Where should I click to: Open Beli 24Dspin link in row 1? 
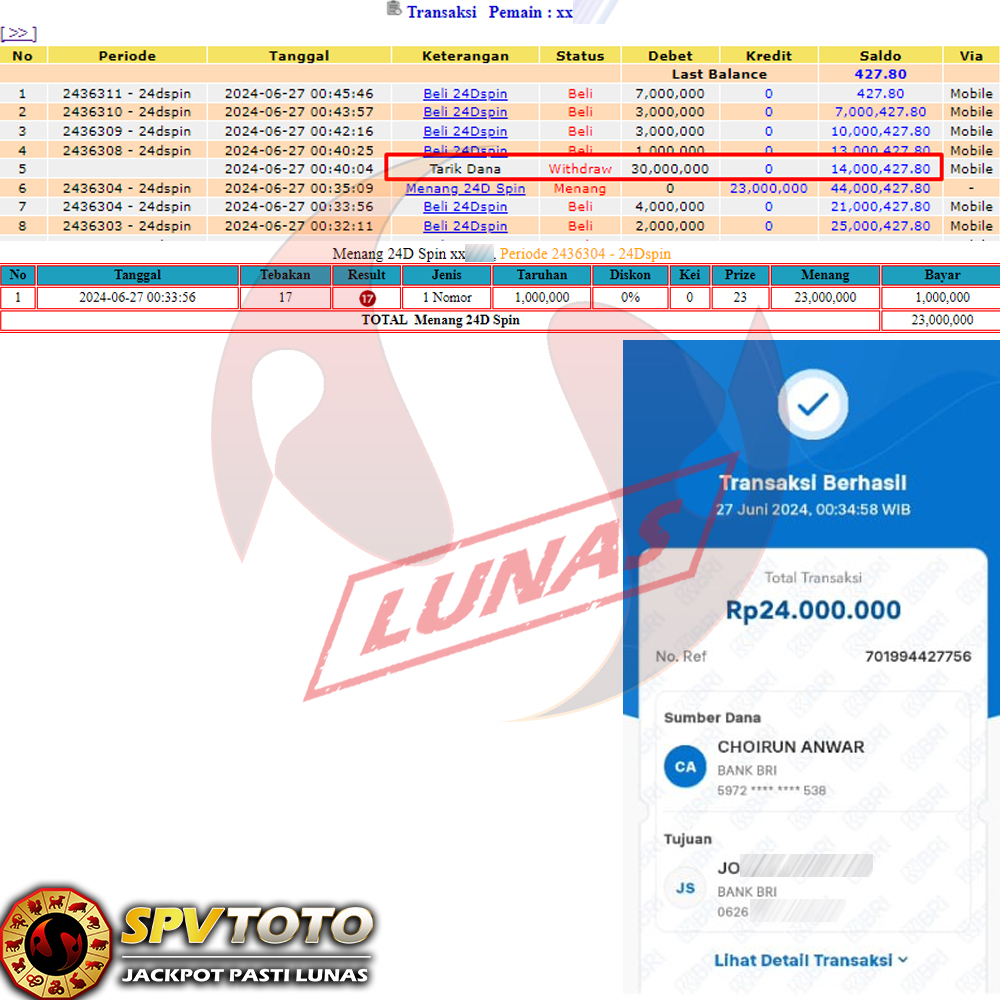click(x=465, y=94)
